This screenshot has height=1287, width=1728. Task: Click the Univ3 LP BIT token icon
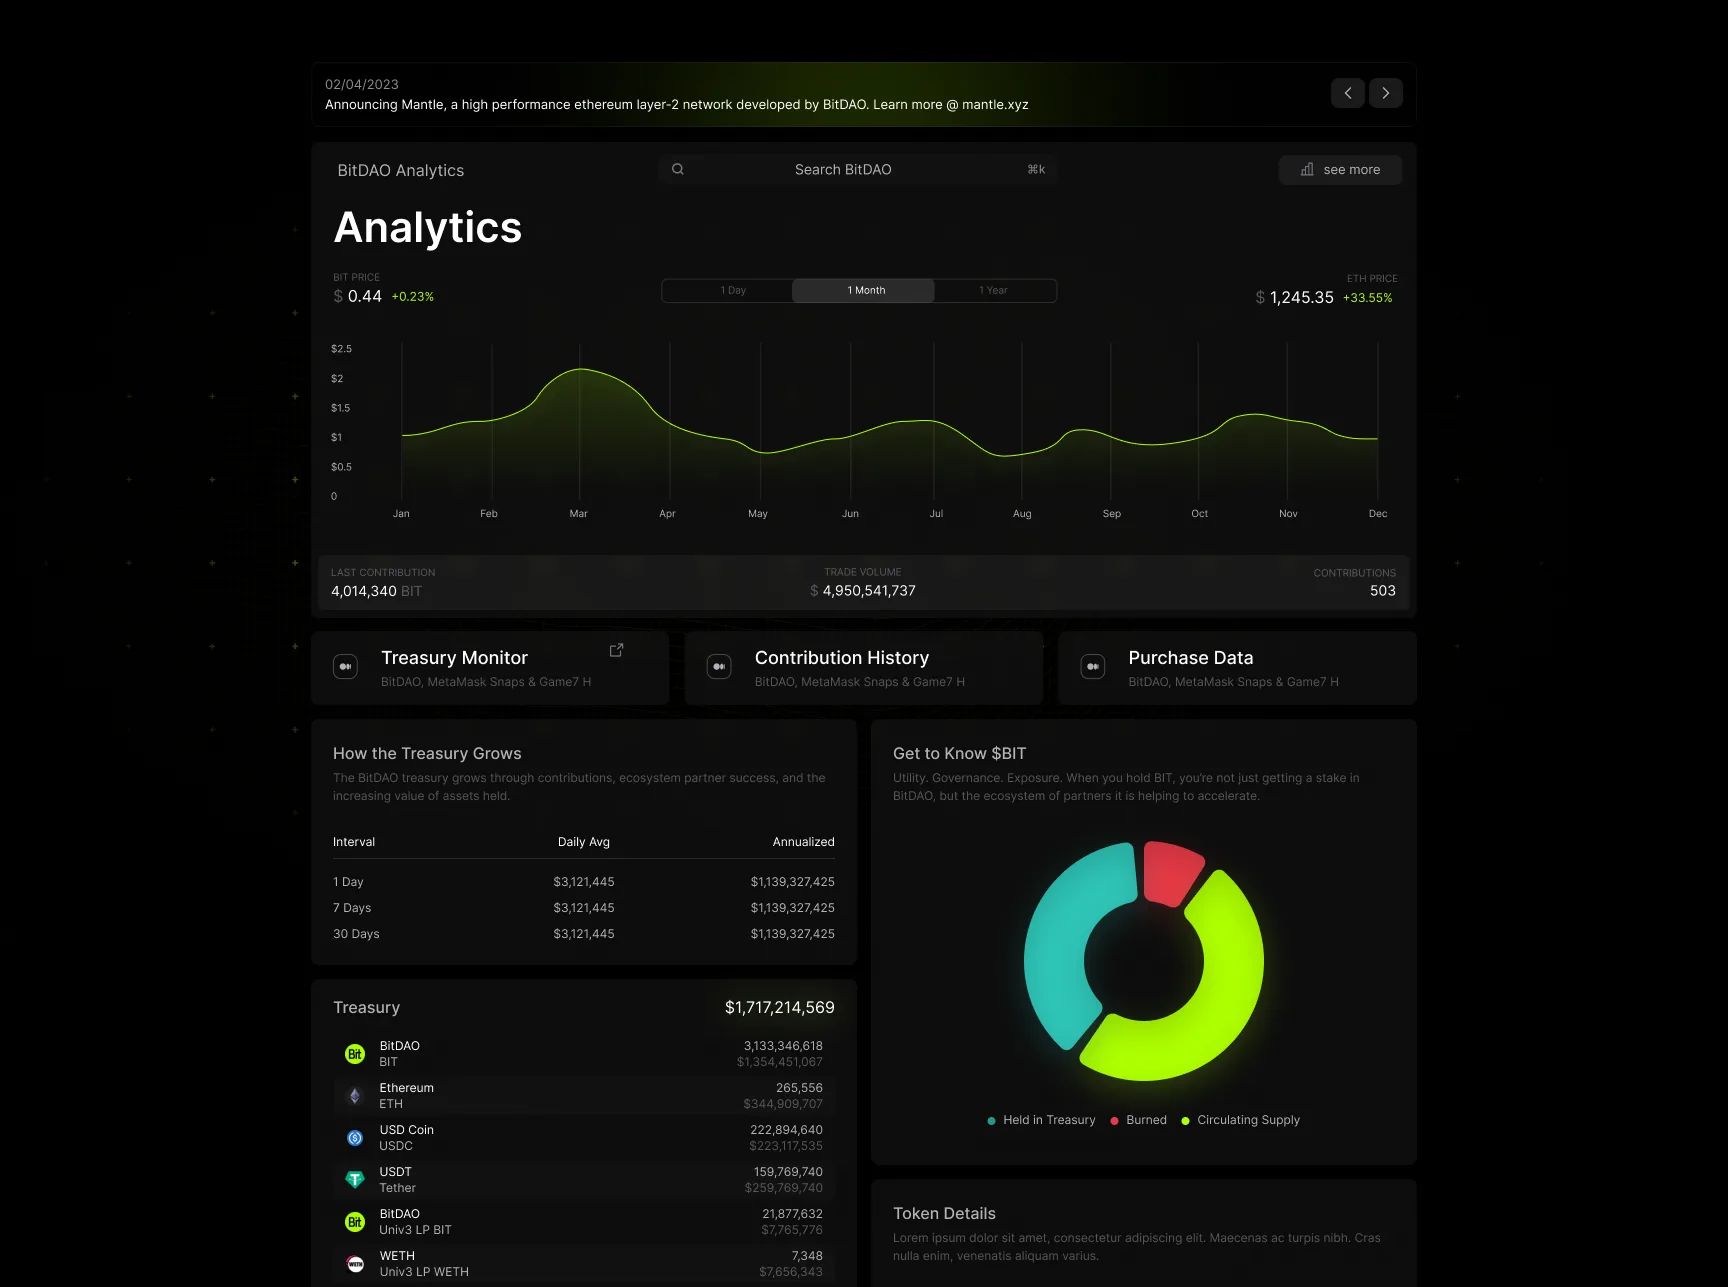click(355, 1222)
